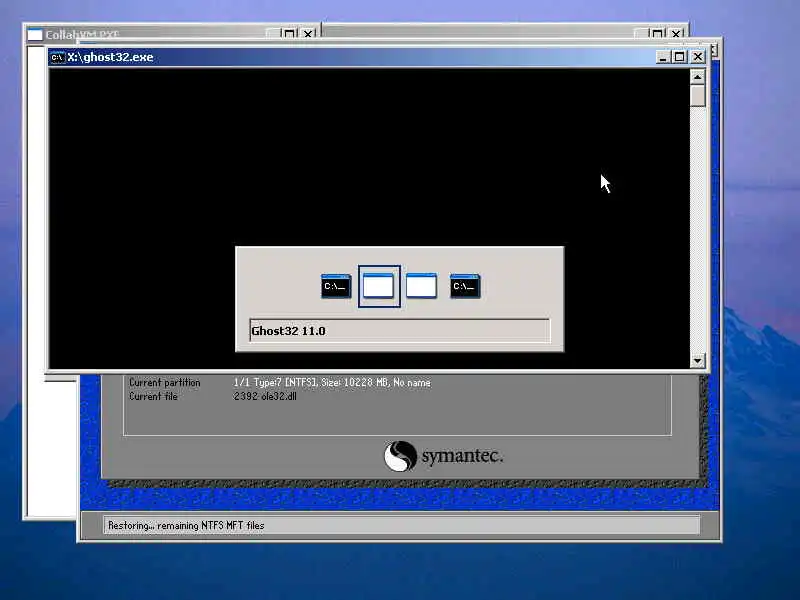Close the ghost32.exe console window
This screenshot has height=600, width=800.
click(x=697, y=57)
